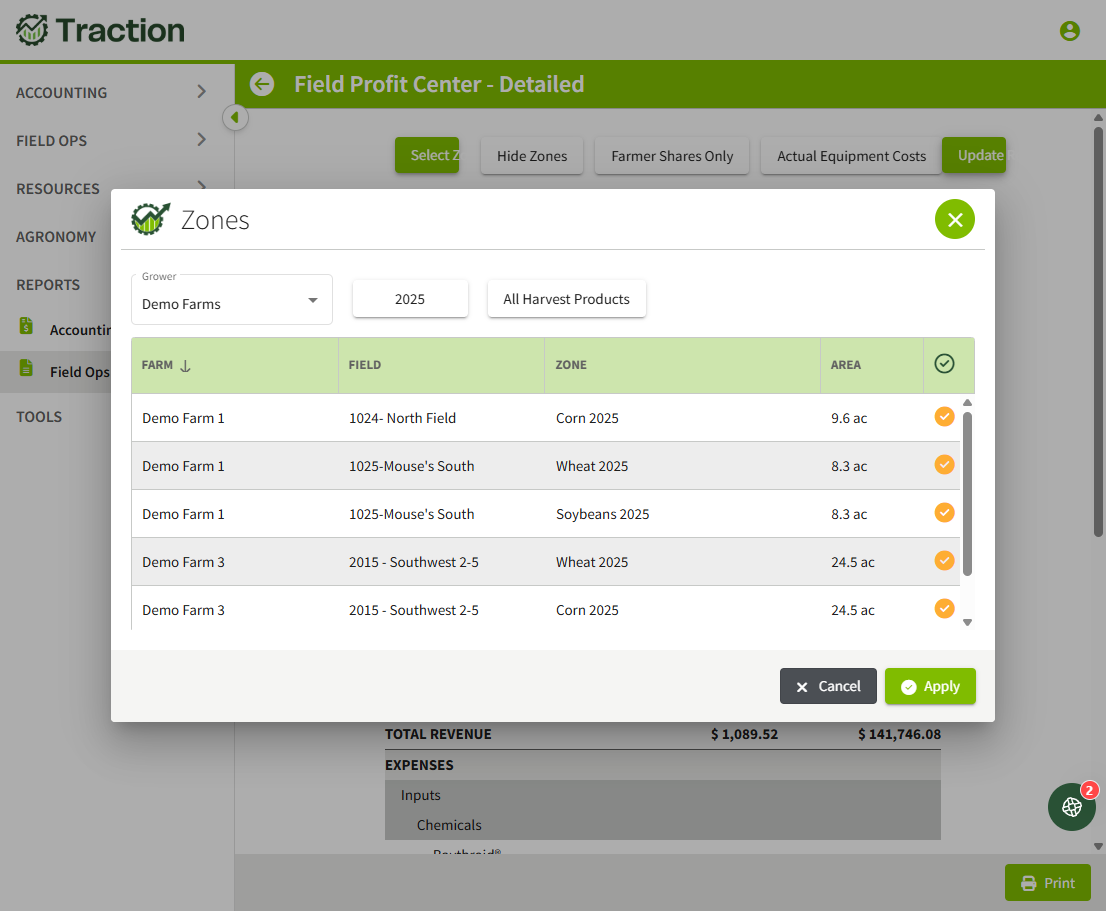Close the Zones dialog with the green X
1106x911 pixels.
click(954, 219)
